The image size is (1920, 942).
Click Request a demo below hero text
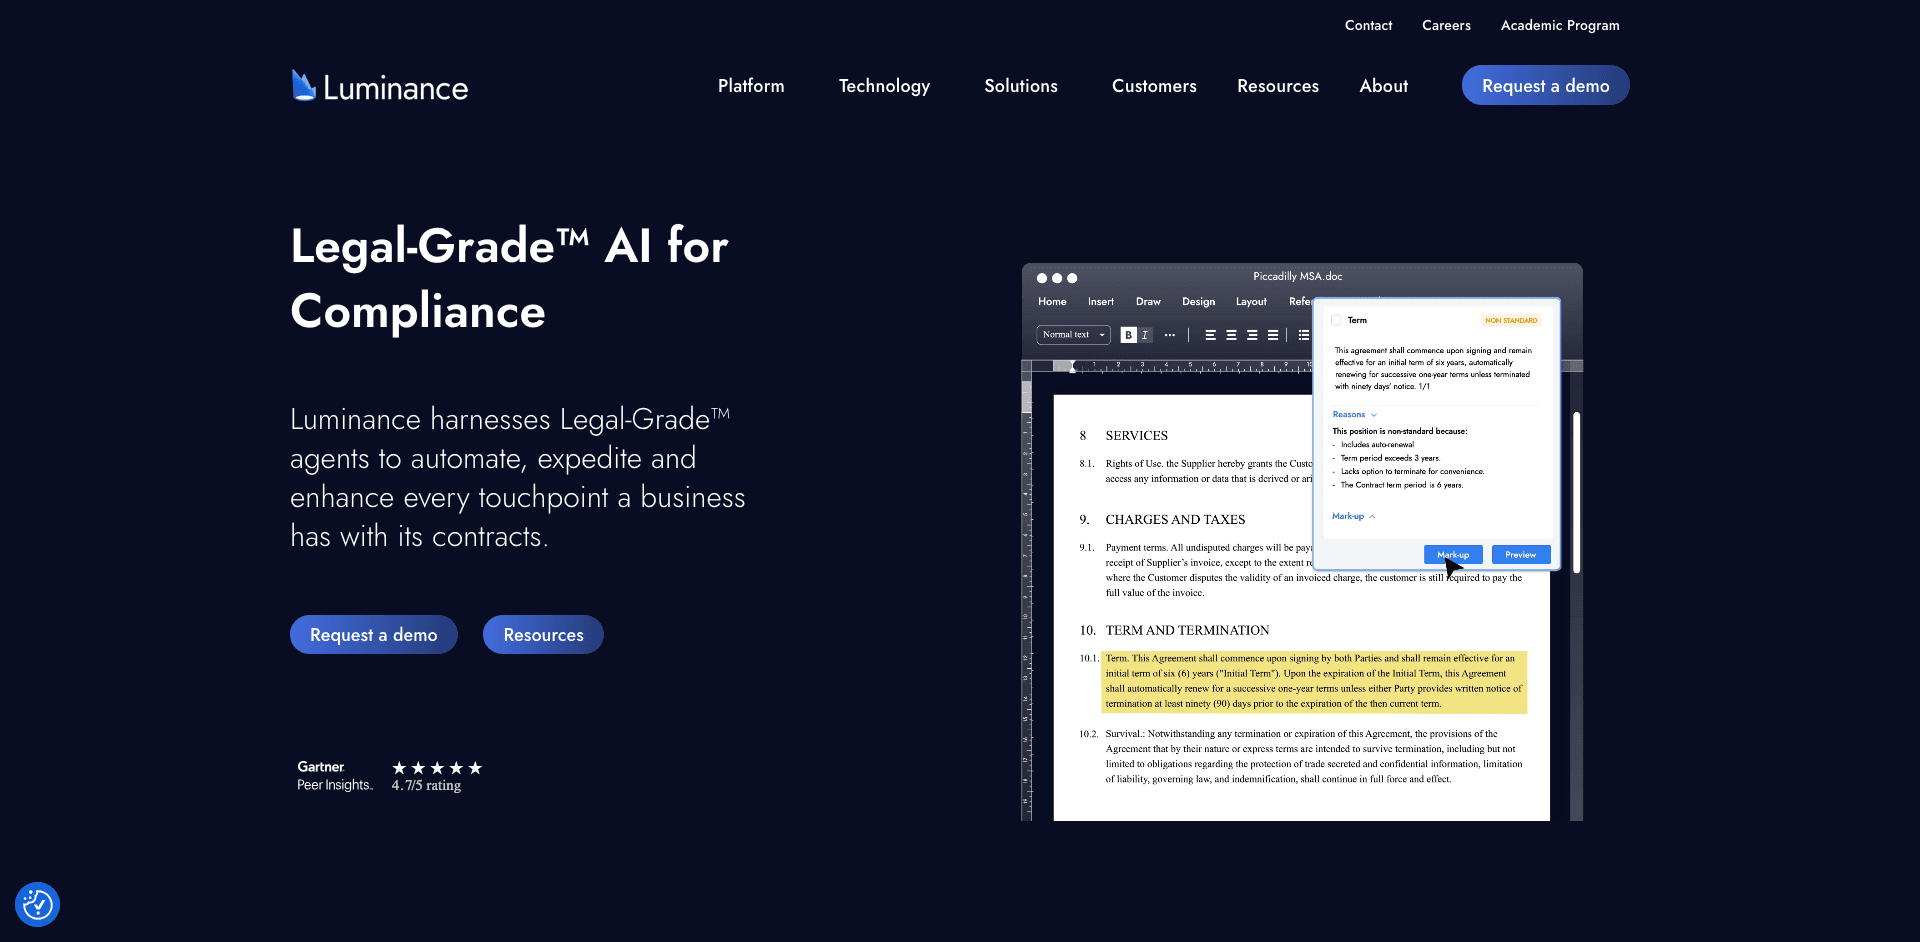coord(374,634)
